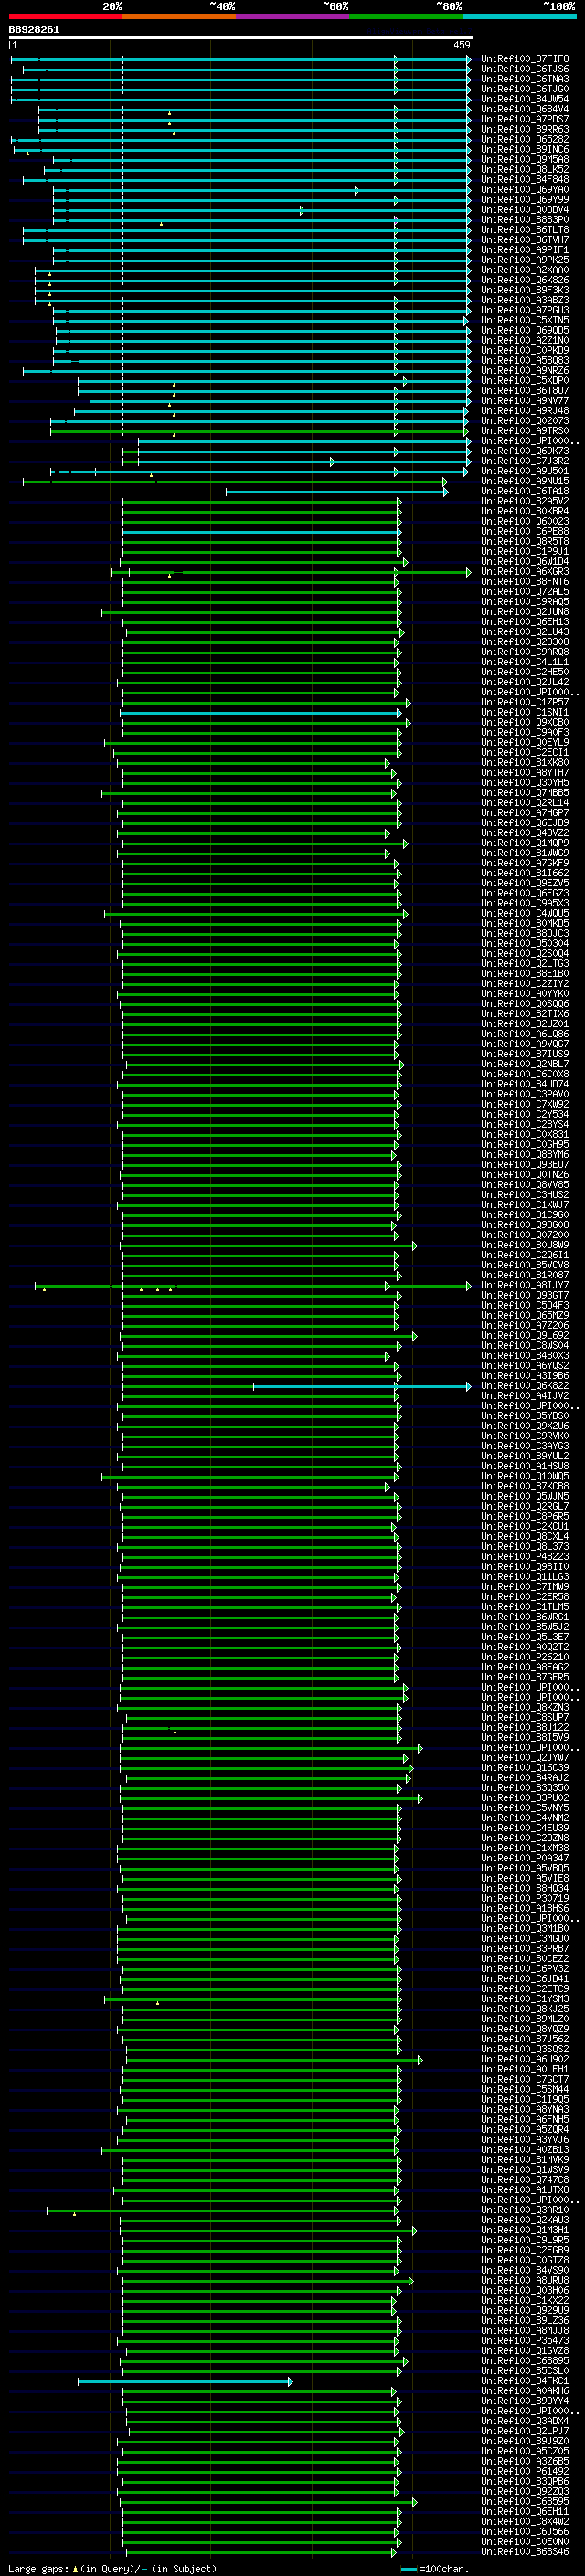Open hit UniRef100_Q9M5A8
This screenshot has width=585, height=2576.
click(525, 159)
